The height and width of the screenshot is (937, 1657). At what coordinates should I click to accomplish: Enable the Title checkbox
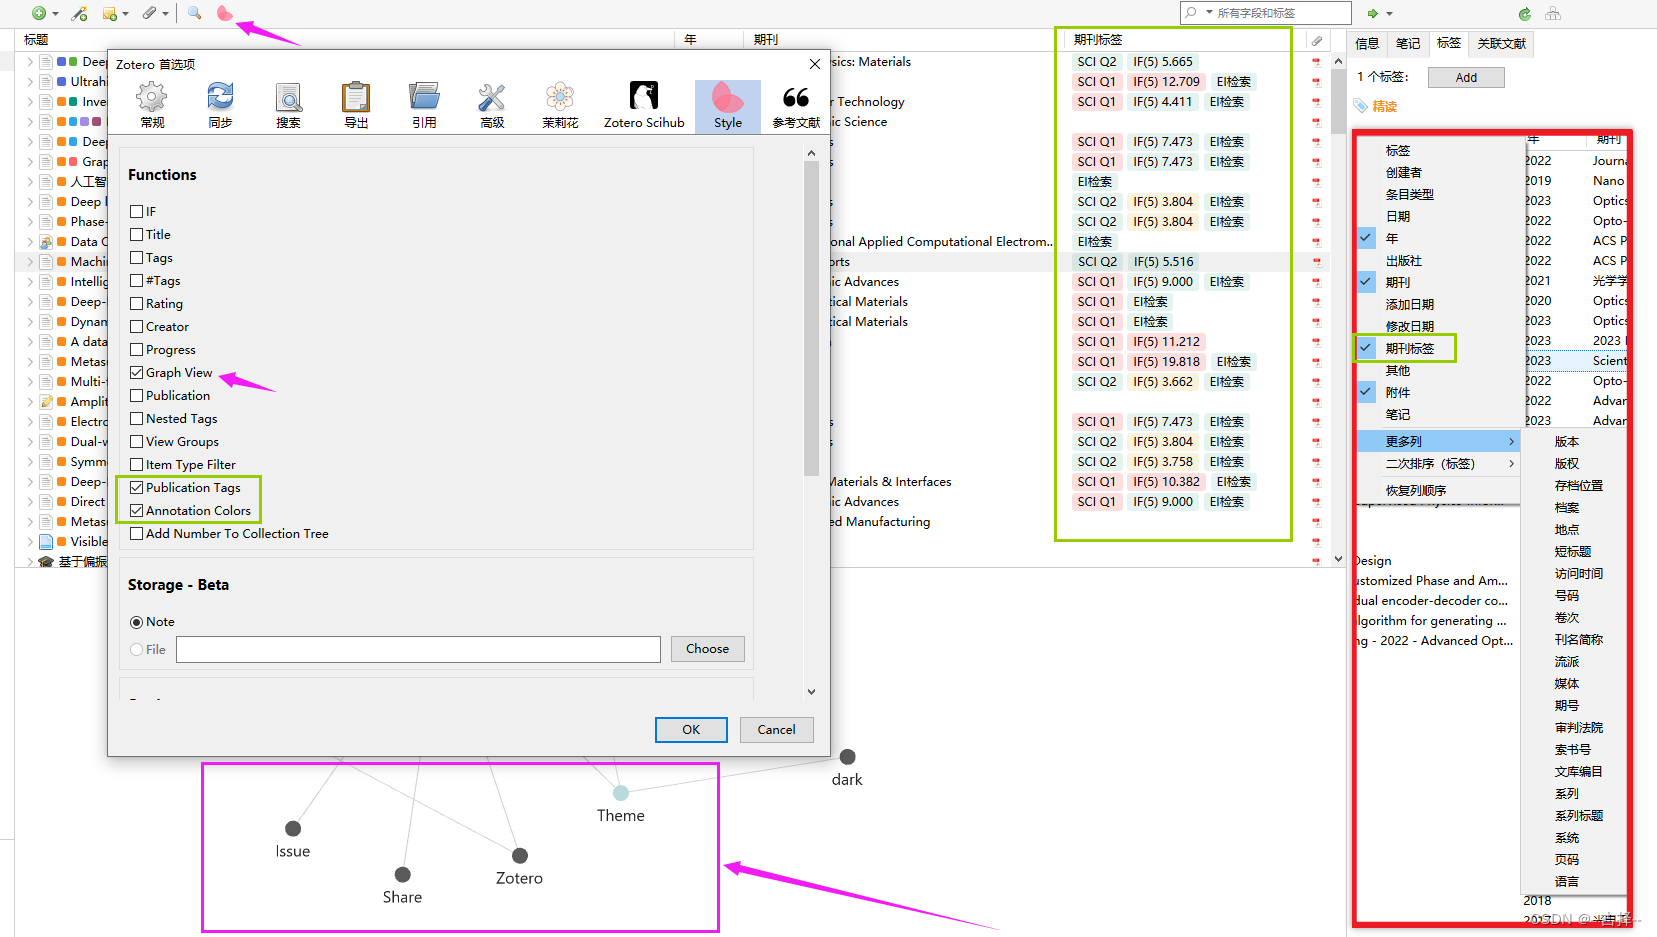pyautogui.click(x=137, y=234)
